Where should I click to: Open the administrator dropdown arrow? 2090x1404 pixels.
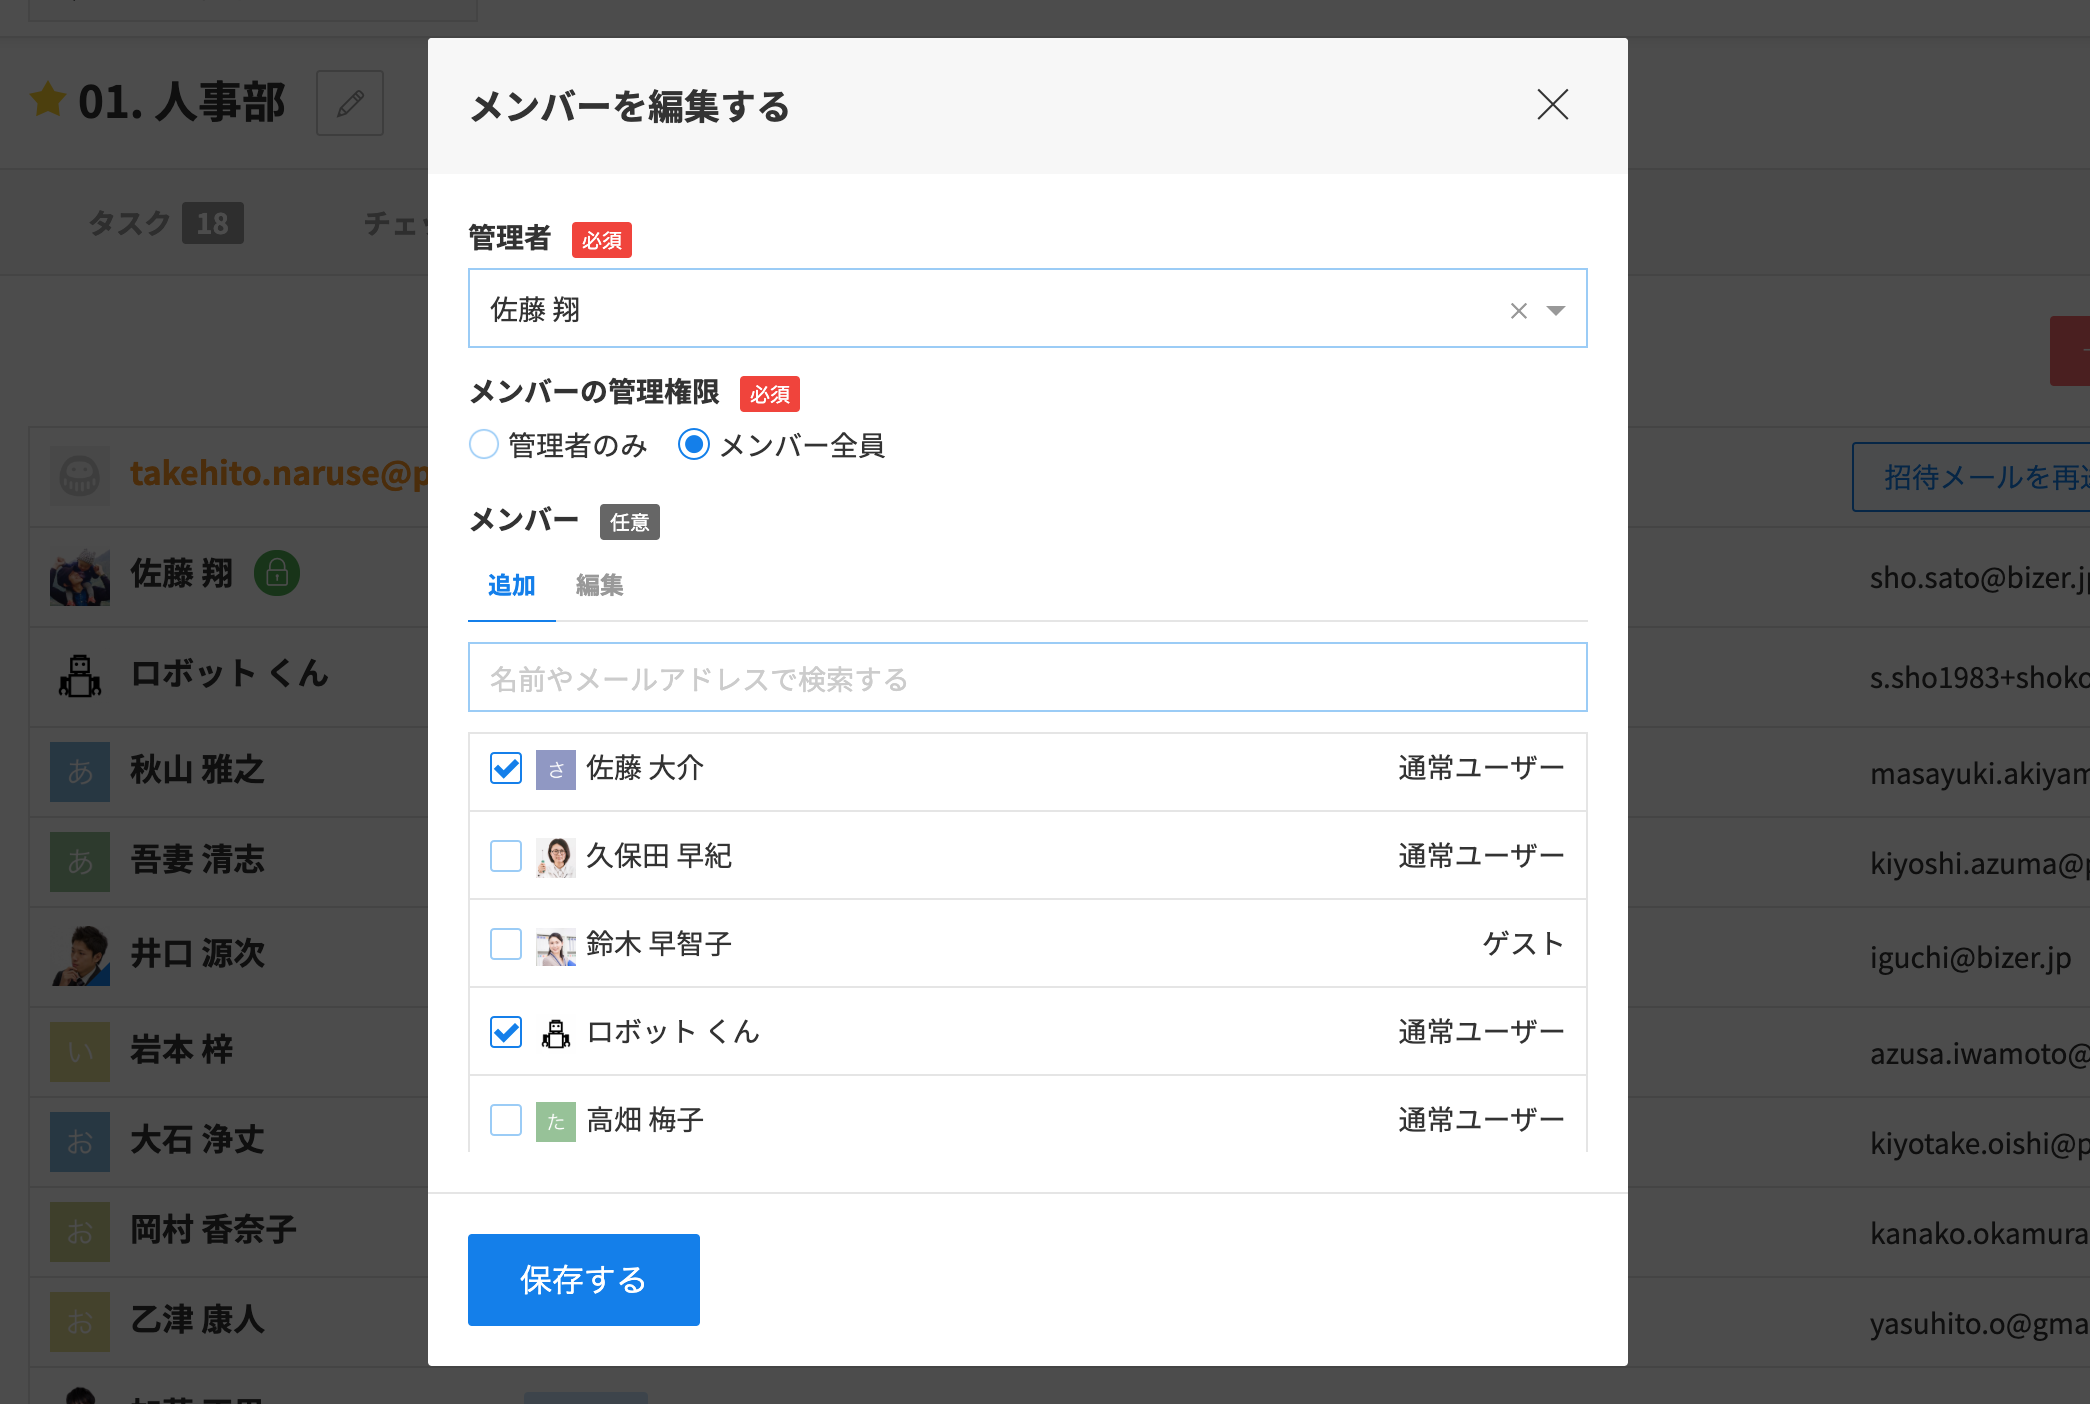point(1556,311)
